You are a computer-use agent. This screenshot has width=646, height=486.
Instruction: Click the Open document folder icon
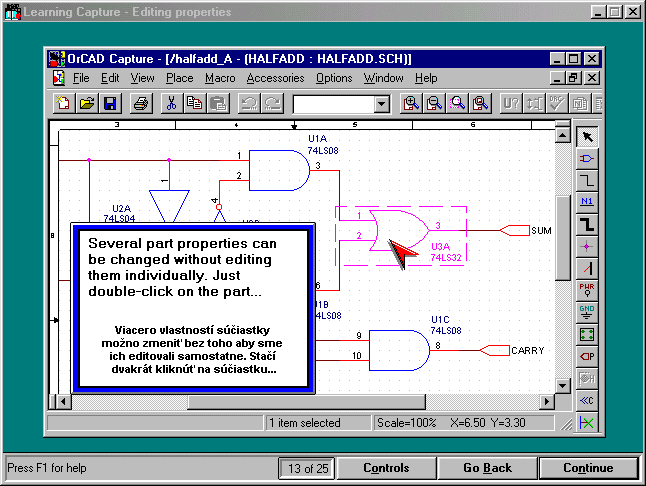point(87,103)
